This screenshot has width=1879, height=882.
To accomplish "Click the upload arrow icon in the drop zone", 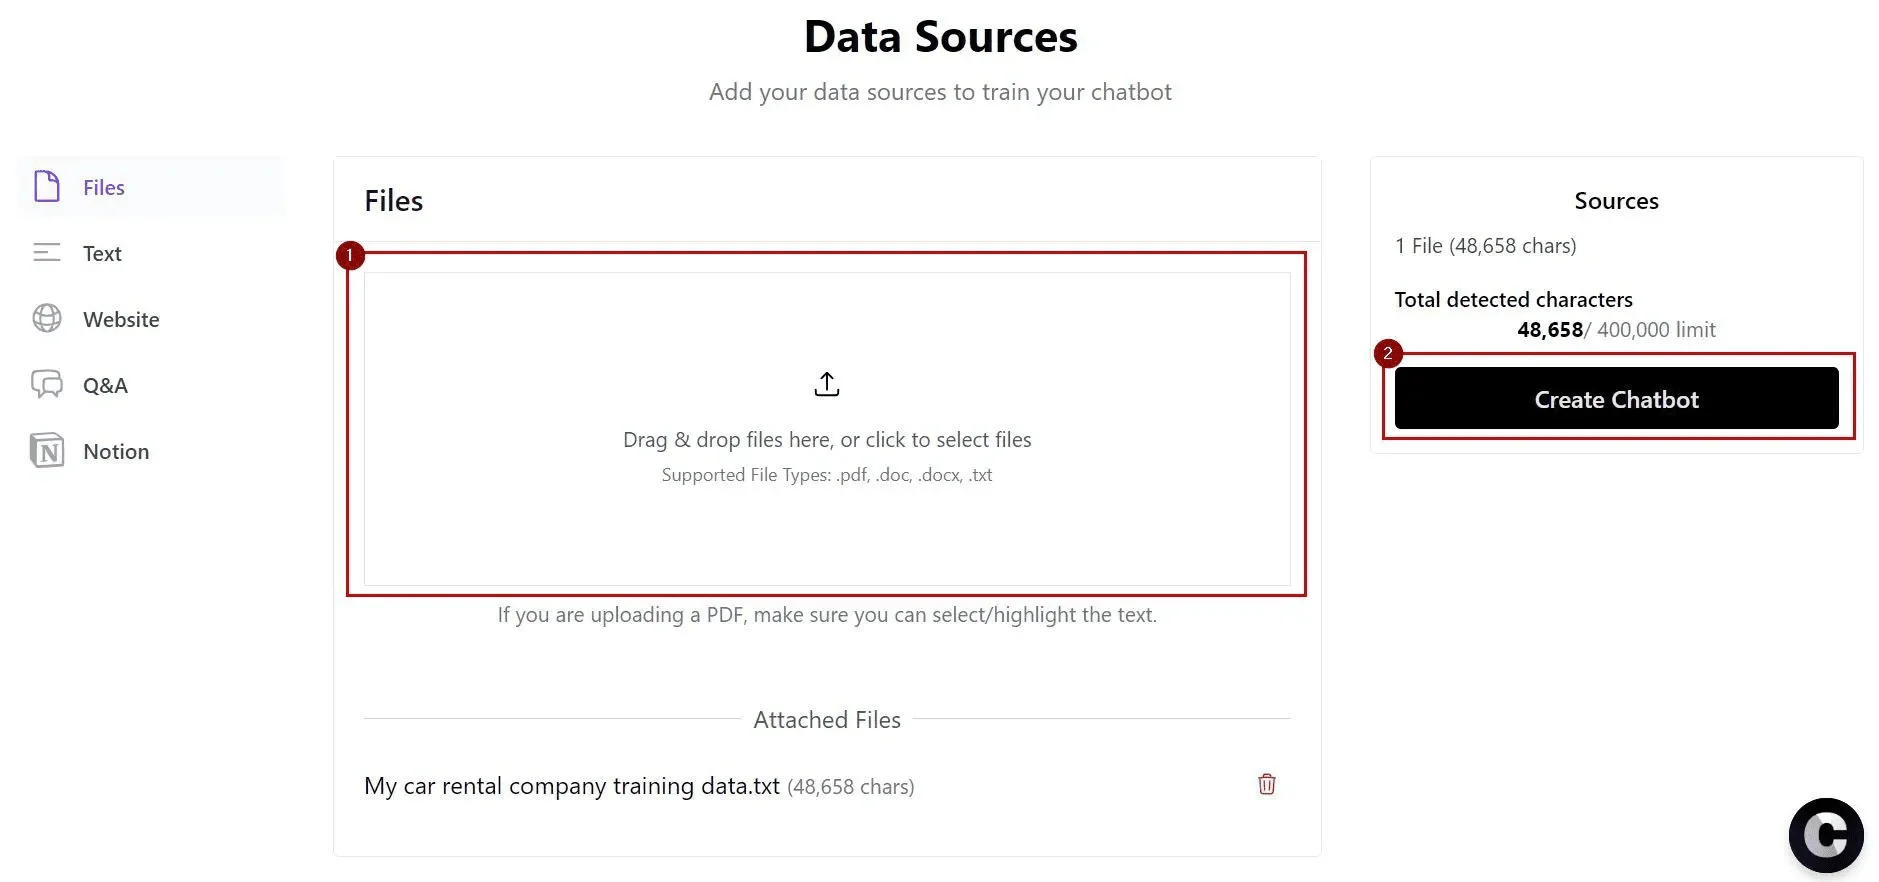I will (x=826, y=383).
